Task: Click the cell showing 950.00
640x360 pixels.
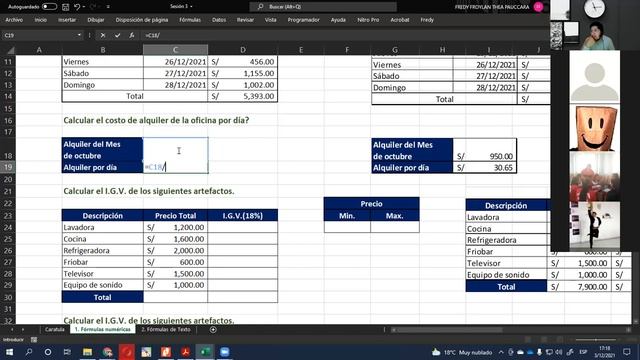Action: [x=484, y=151]
